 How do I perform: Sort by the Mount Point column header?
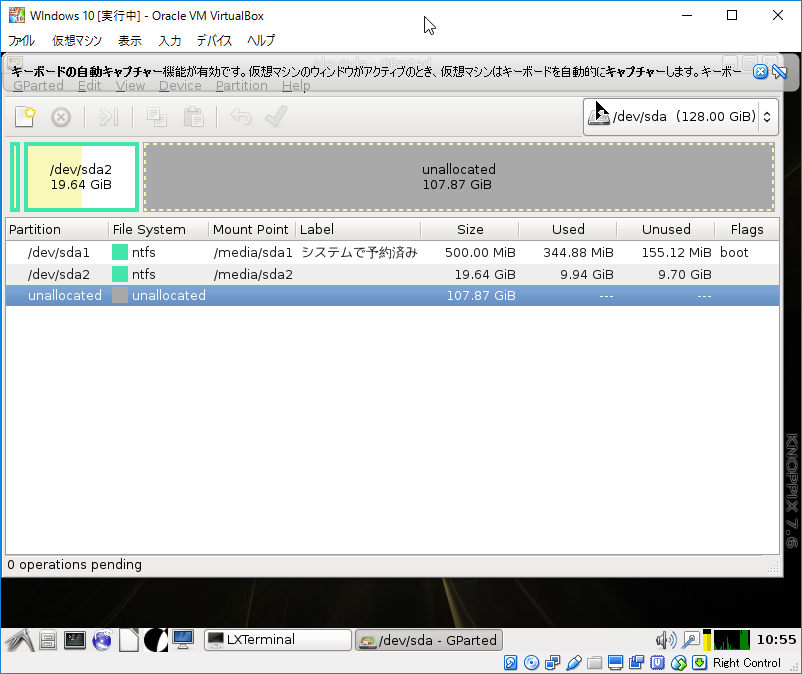pos(252,230)
